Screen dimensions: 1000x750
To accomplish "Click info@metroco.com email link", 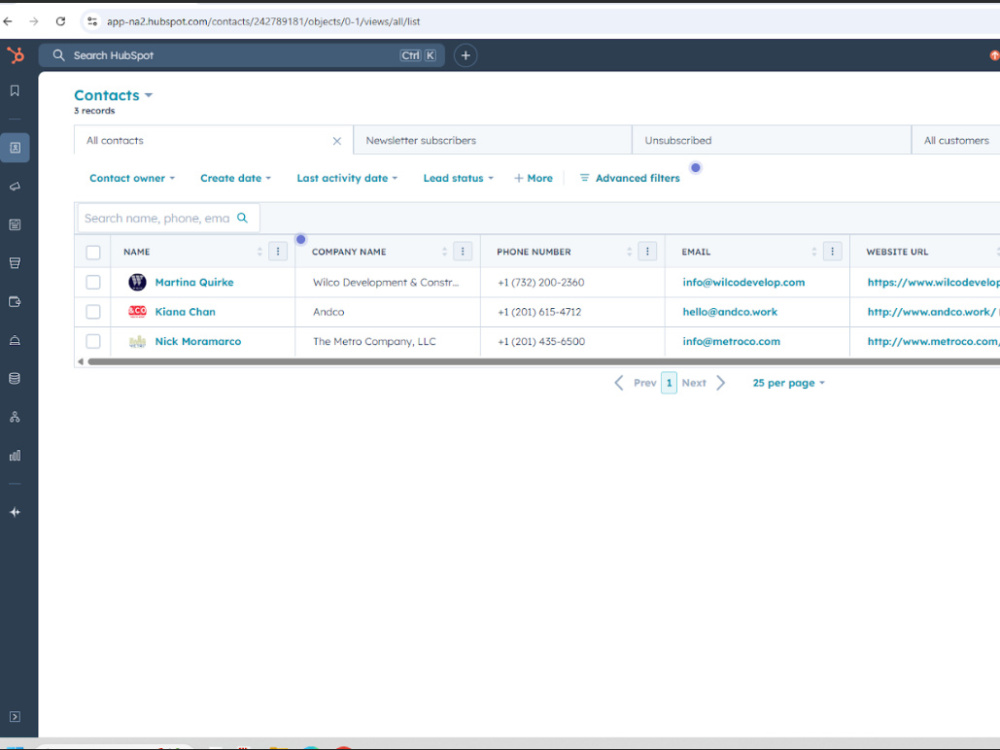I will pos(732,341).
